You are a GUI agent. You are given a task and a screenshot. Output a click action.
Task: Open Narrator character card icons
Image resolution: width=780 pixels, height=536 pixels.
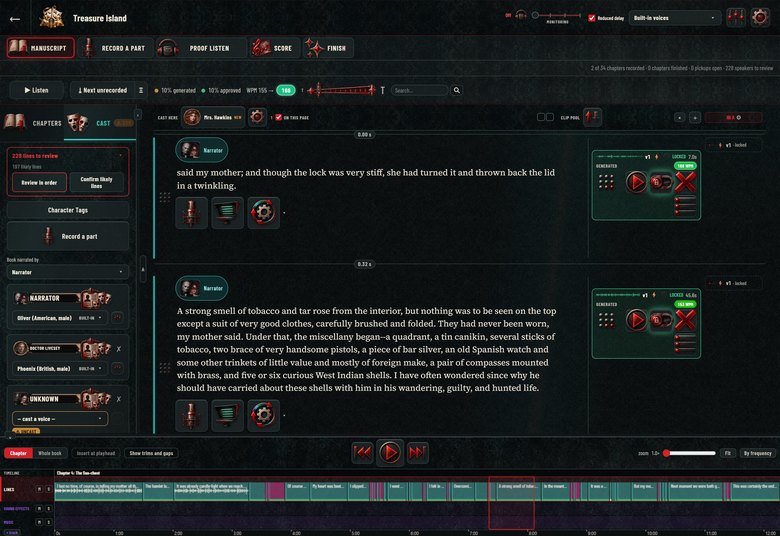[x=96, y=298]
